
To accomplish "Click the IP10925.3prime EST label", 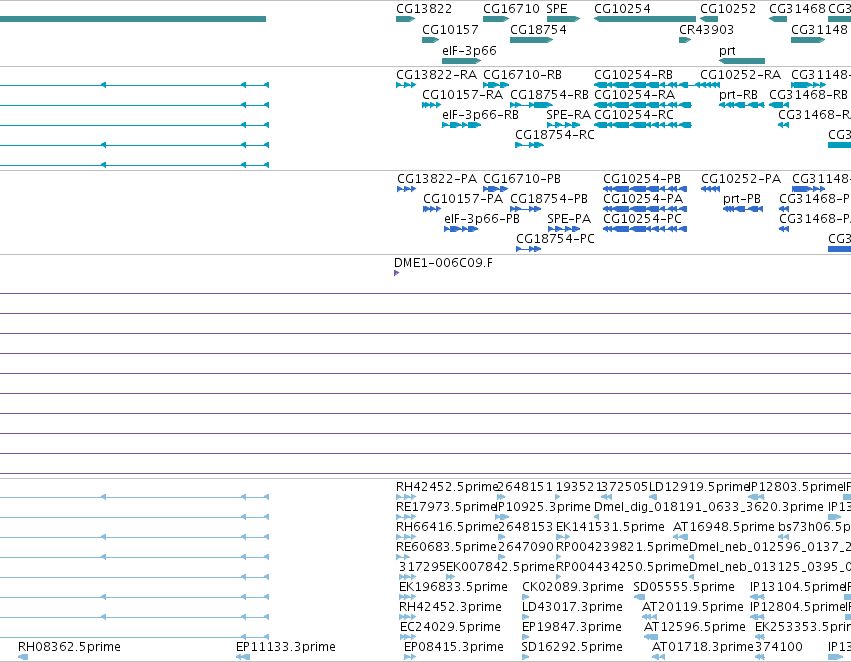I will [x=544, y=507].
